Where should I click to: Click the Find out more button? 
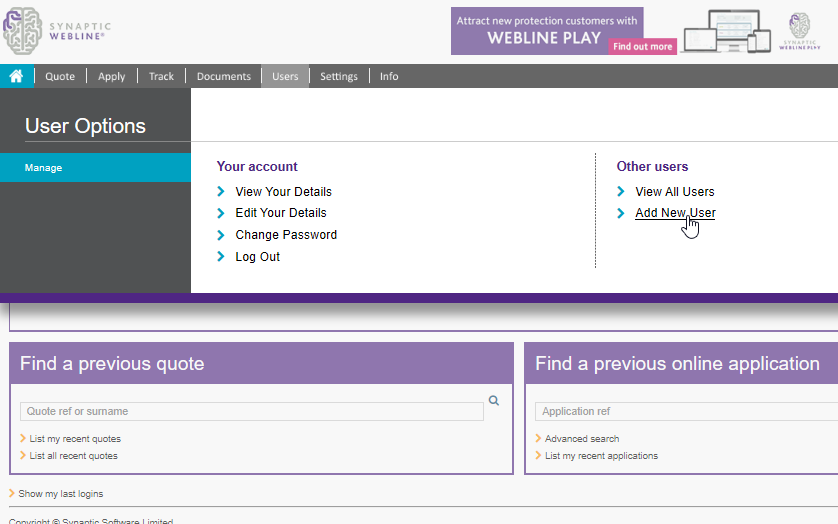[x=642, y=47]
